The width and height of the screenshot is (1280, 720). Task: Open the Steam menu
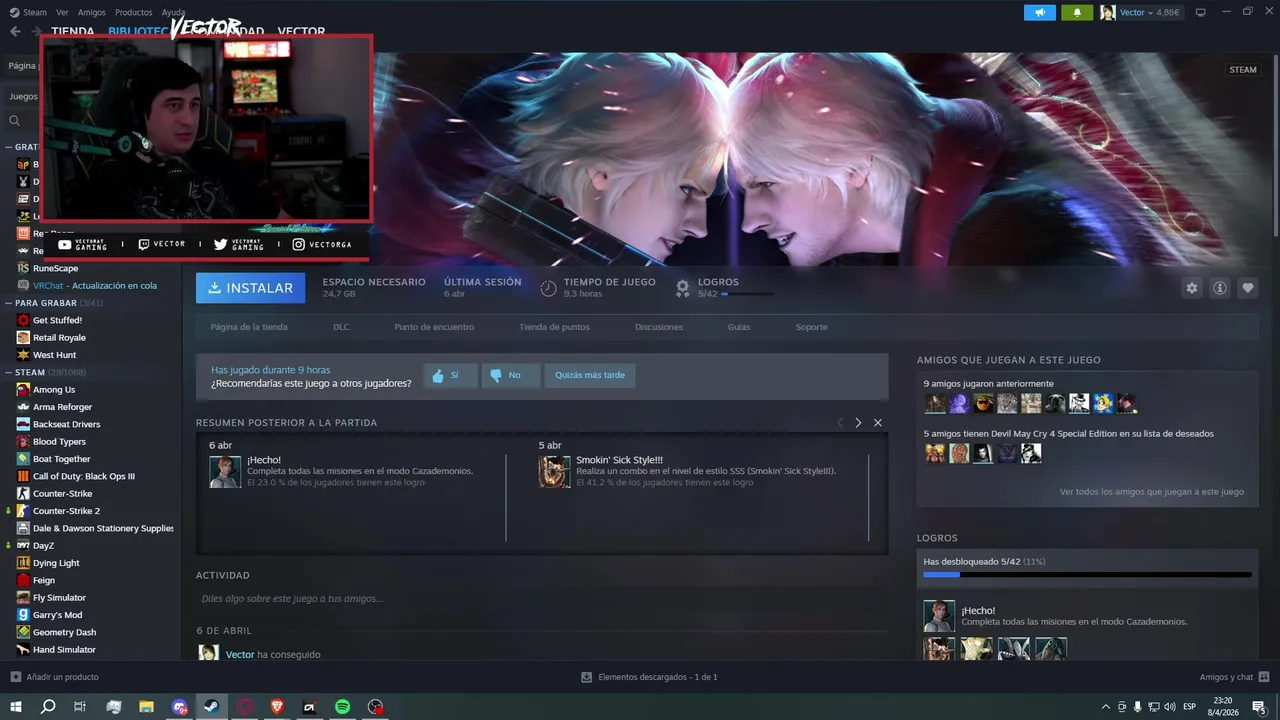[28, 13]
